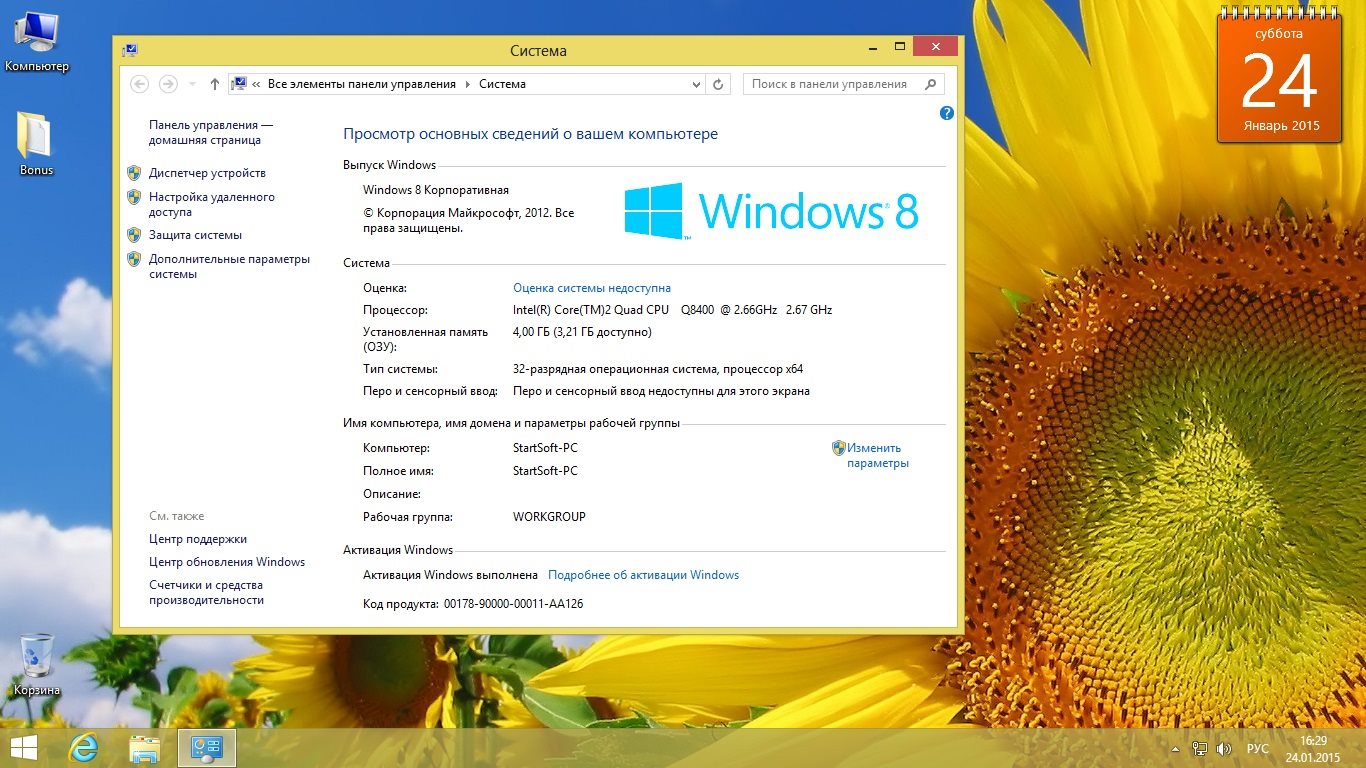Open the Компьютер desktop icon

[37, 42]
